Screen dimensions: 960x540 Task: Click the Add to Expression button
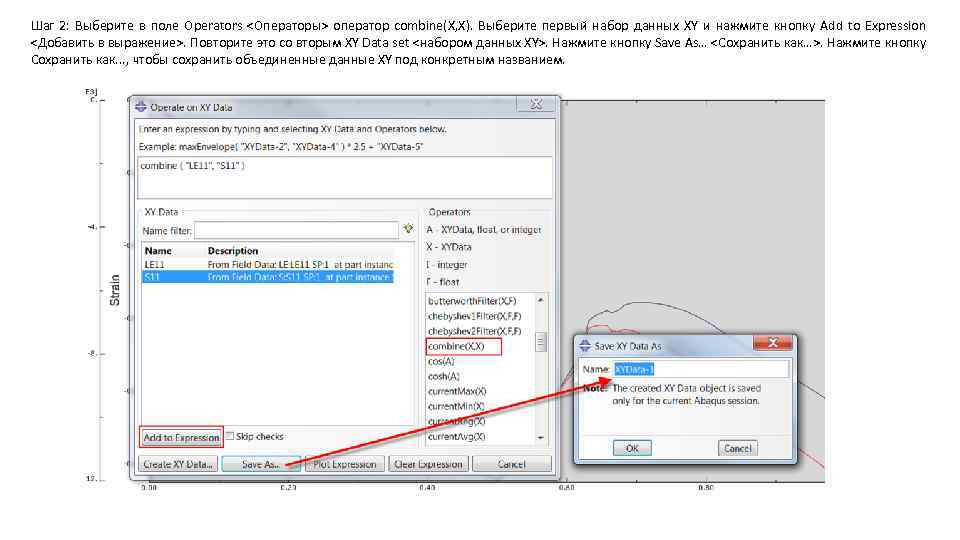tap(181, 437)
